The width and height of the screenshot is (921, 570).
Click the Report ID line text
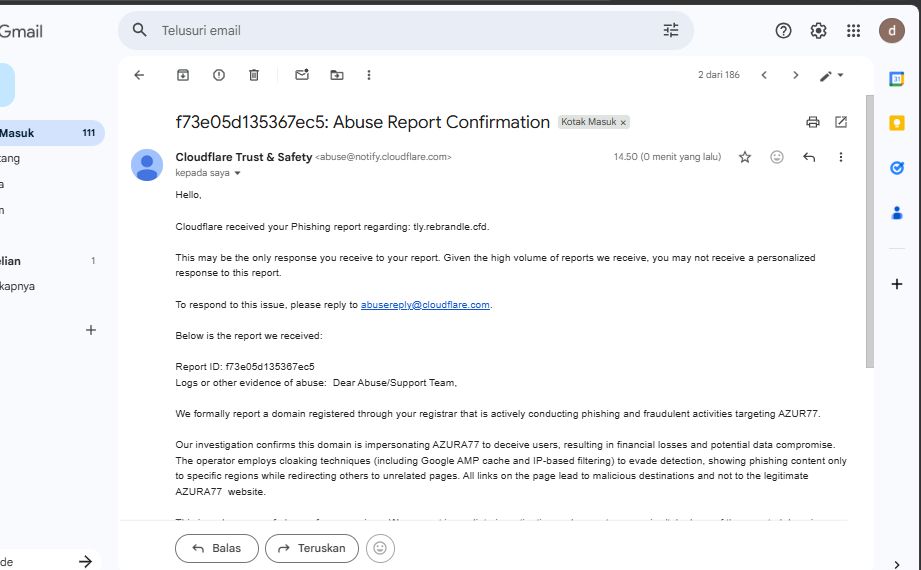coord(245,367)
